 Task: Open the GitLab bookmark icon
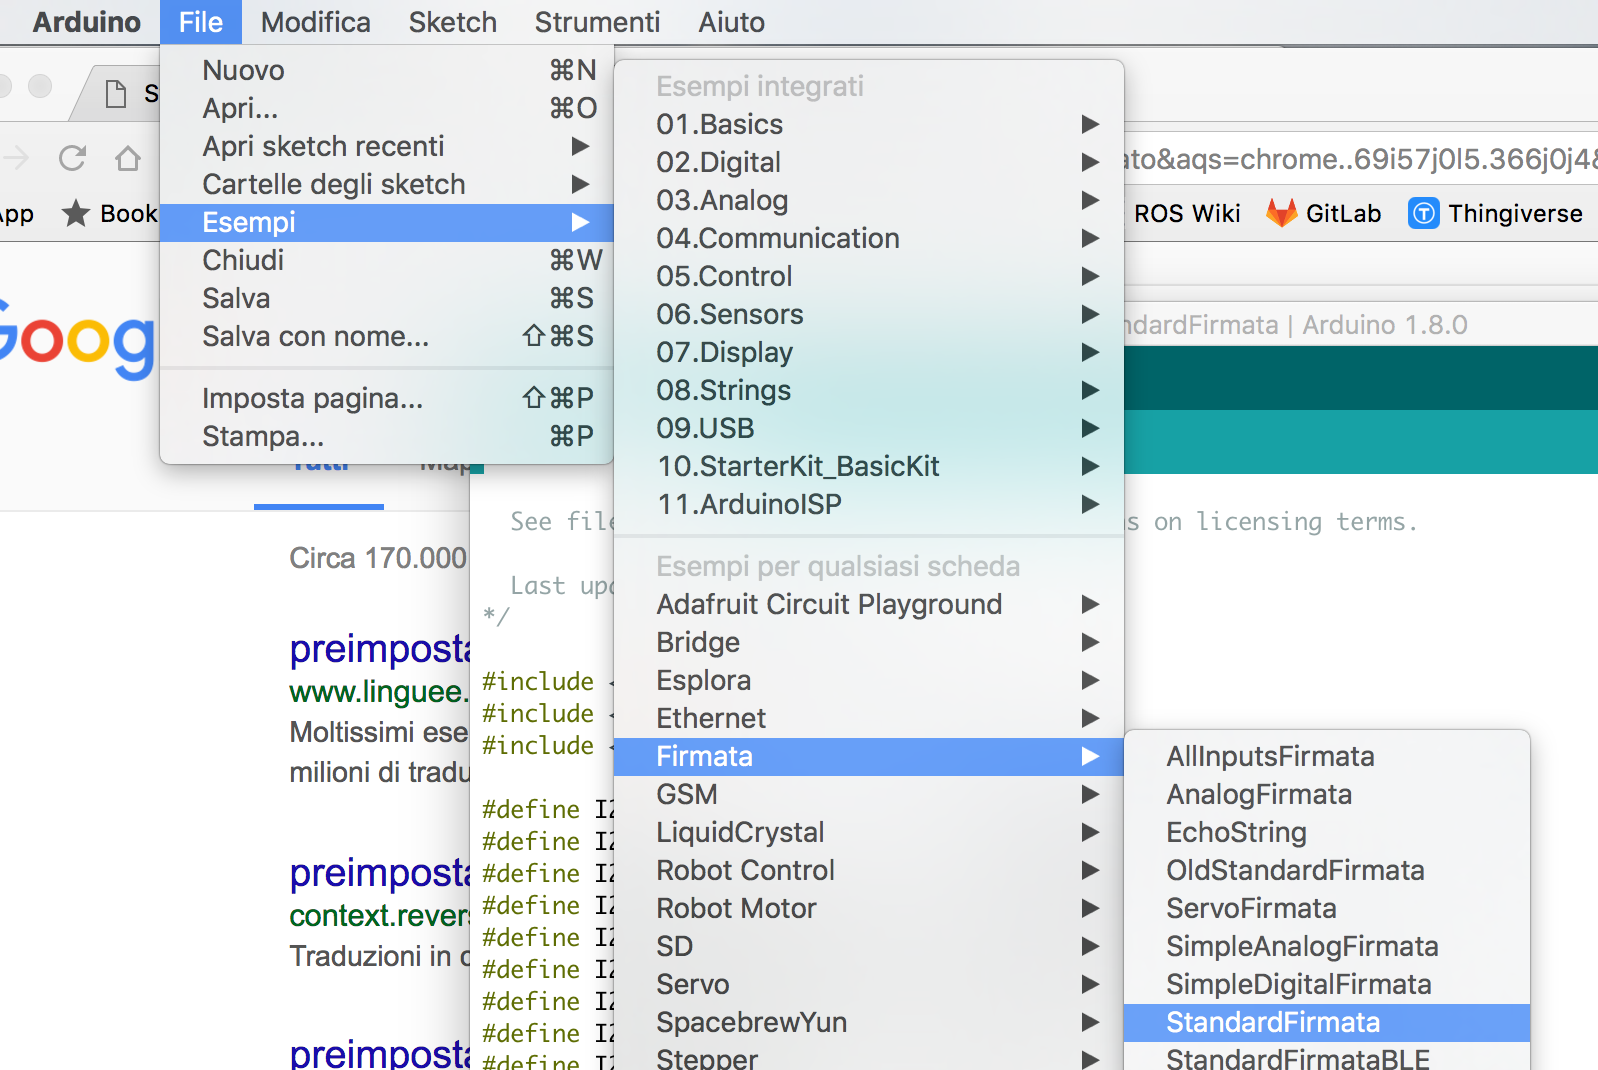[x=1281, y=213]
